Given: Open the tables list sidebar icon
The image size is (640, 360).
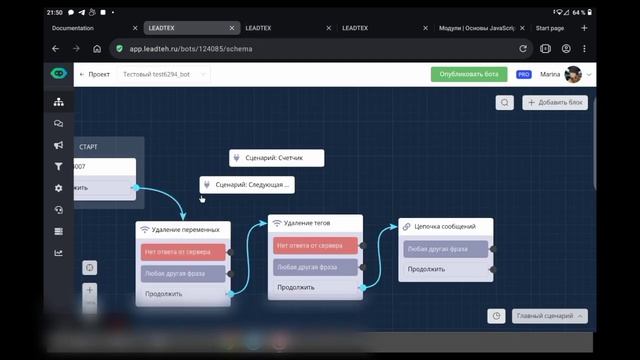Looking at the screenshot, I should (58, 231).
